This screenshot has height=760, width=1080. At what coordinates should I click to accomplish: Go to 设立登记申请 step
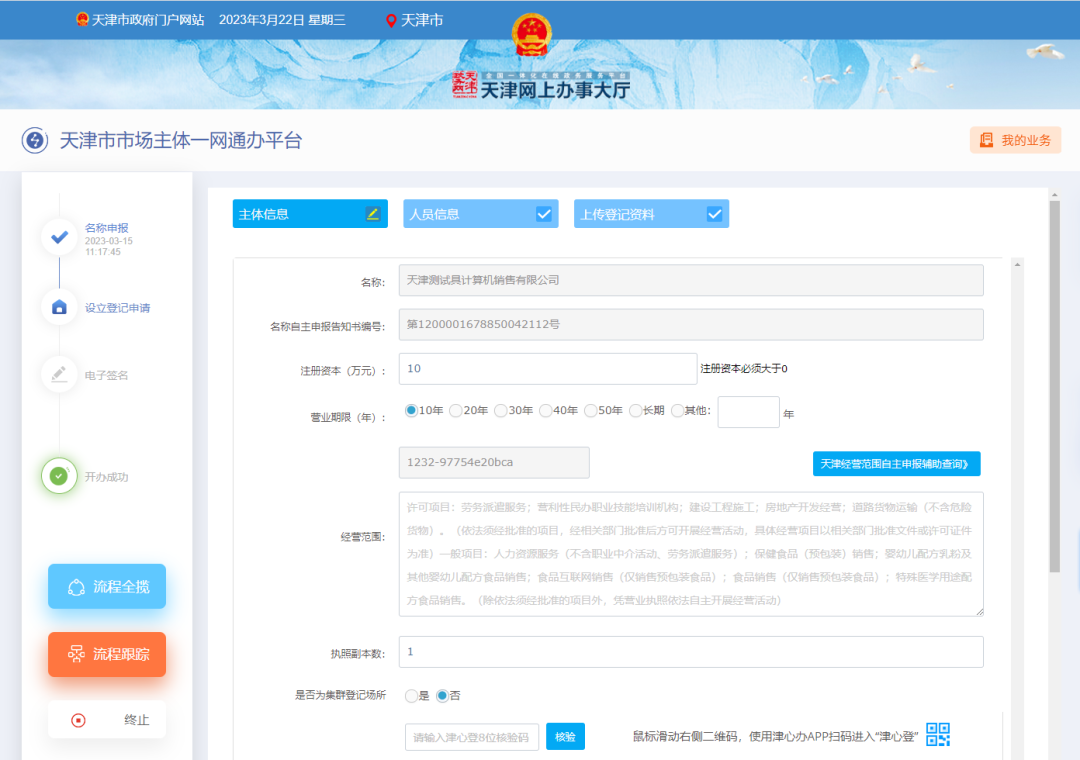point(117,308)
